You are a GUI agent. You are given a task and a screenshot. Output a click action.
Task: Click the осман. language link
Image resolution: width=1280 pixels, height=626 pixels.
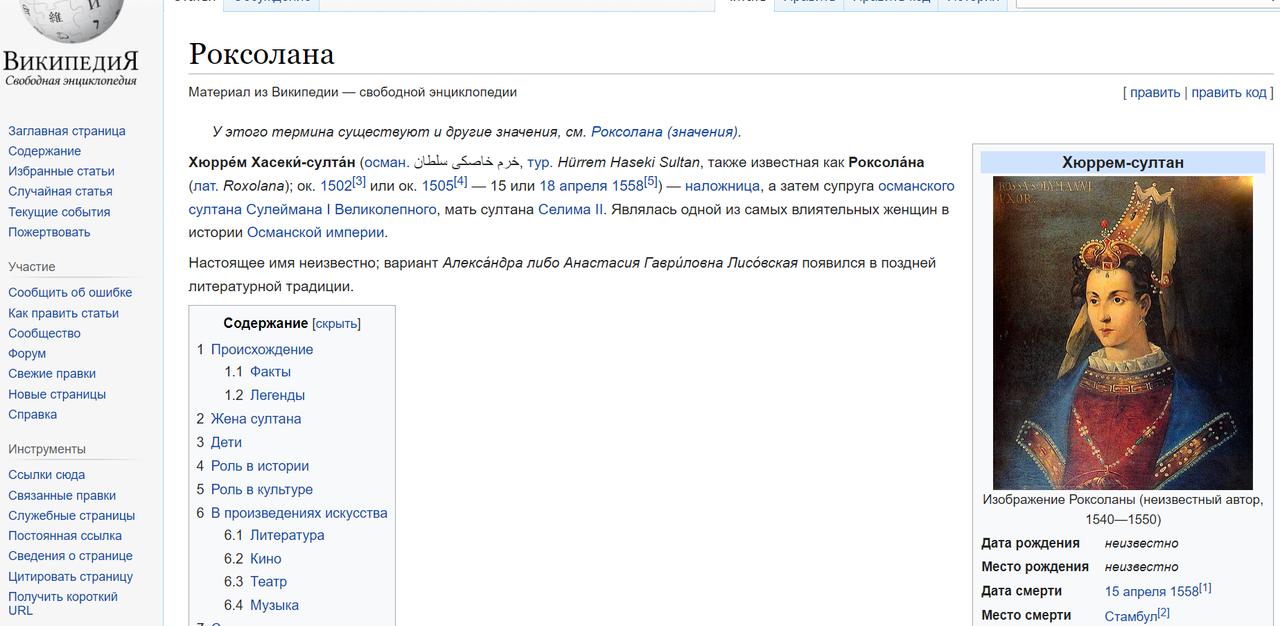386,162
